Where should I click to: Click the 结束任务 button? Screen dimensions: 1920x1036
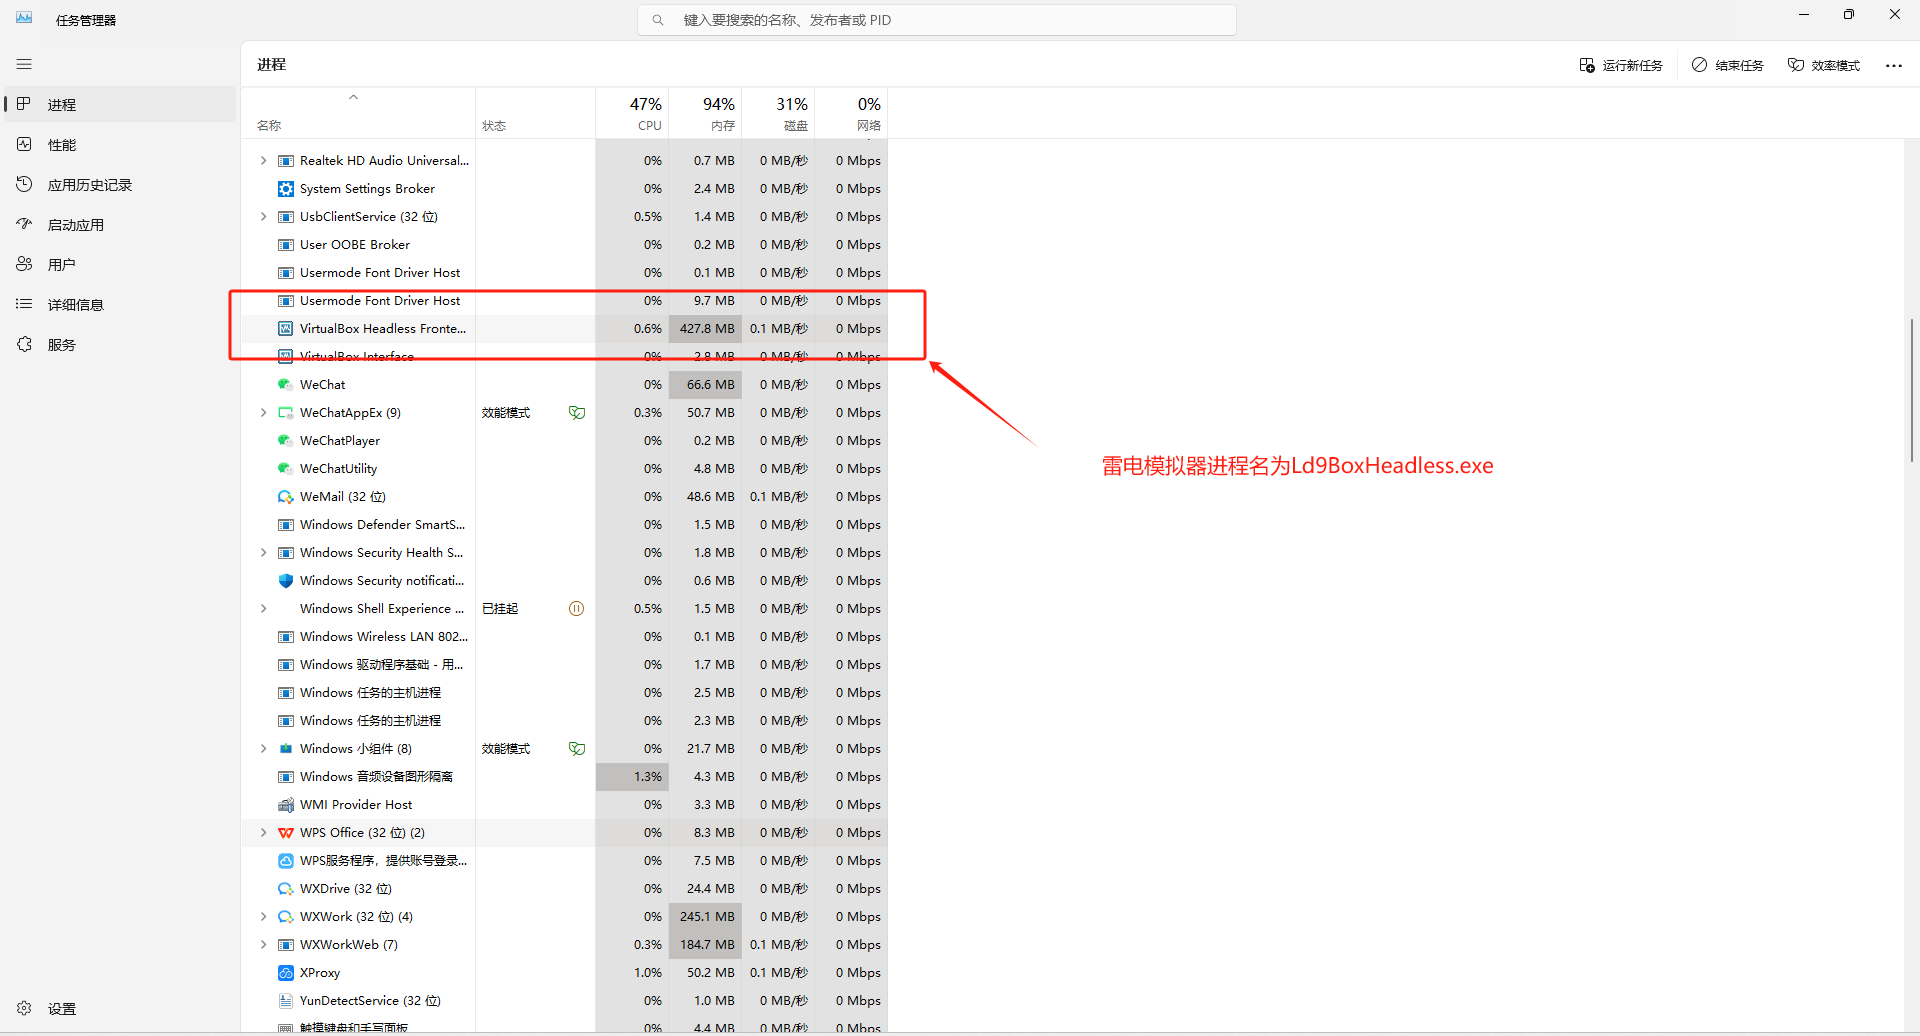(x=1728, y=65)
